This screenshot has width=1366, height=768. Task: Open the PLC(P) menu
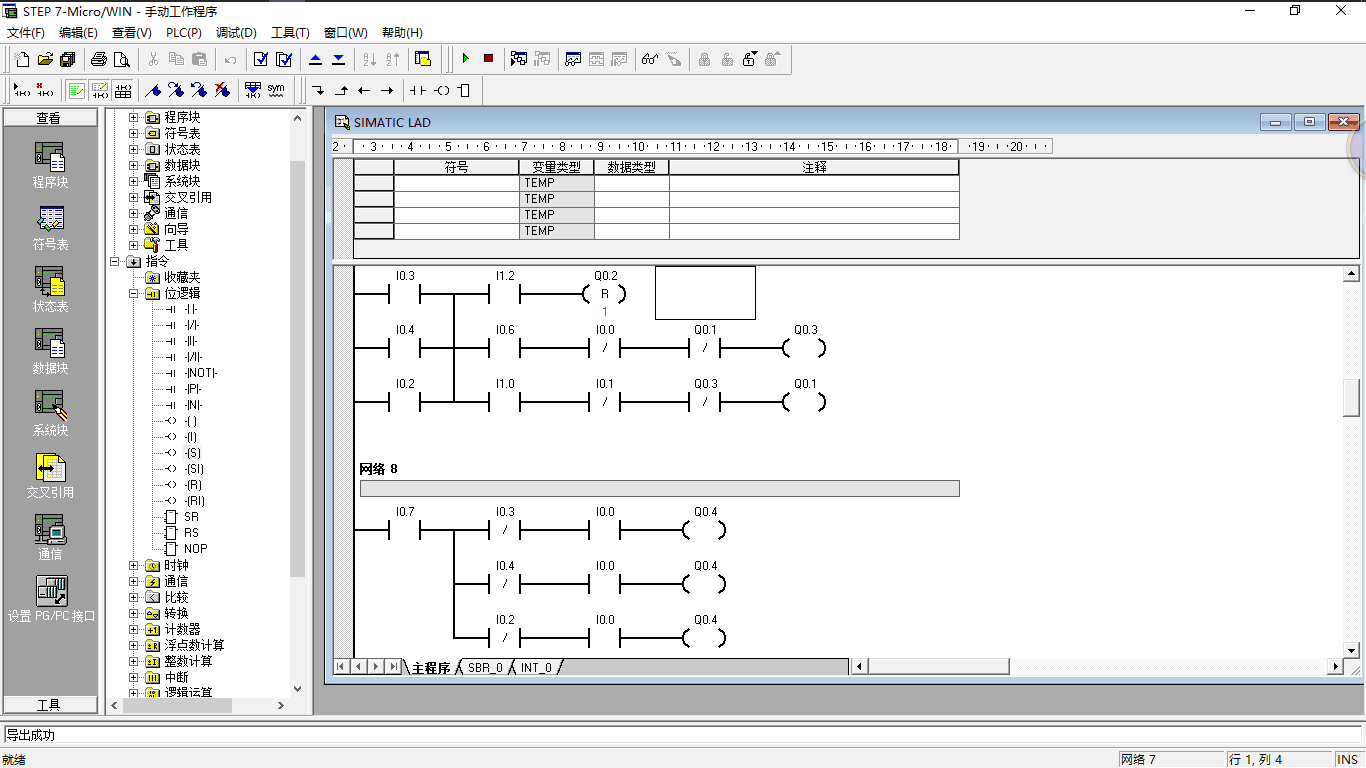coord(182,32)
